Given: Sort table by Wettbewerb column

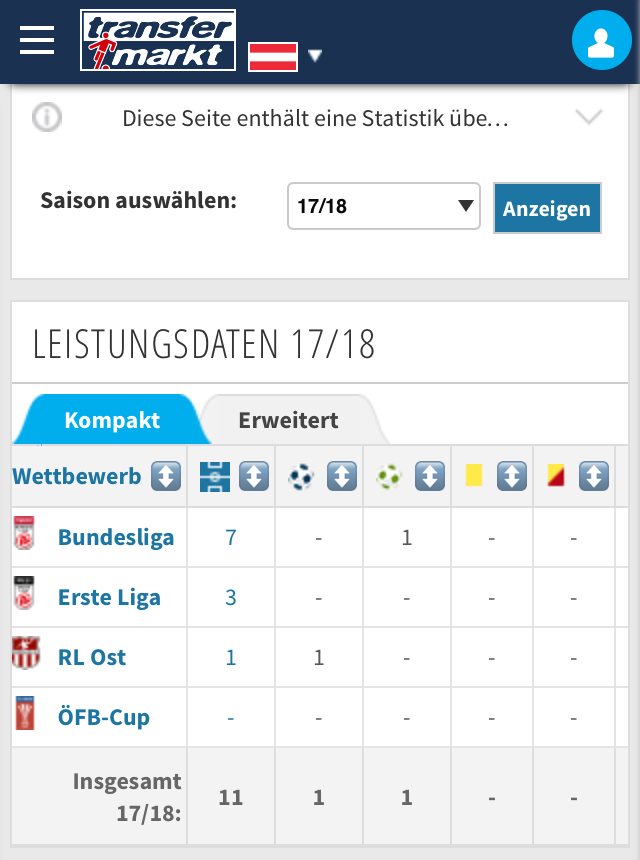Looking at the screenshot, I should 166,476.
